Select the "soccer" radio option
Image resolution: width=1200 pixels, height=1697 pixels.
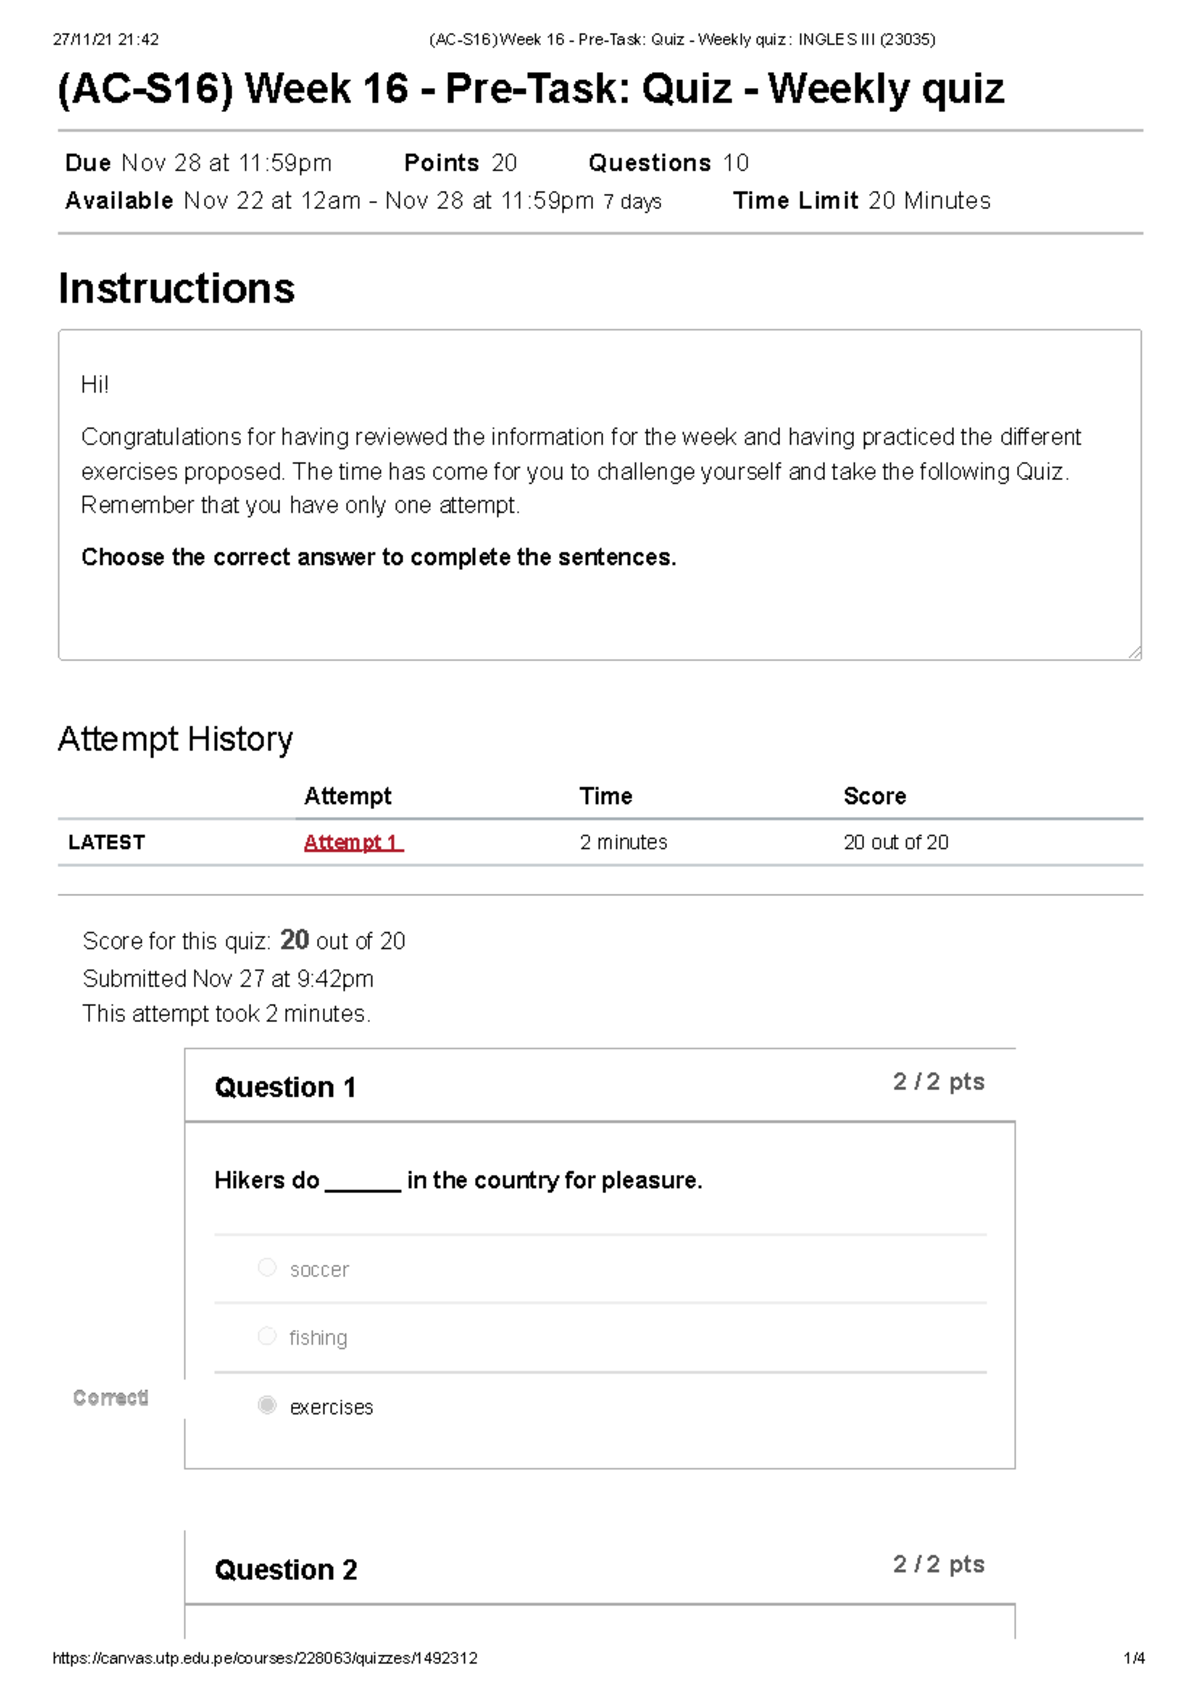tap(267, 1268)
